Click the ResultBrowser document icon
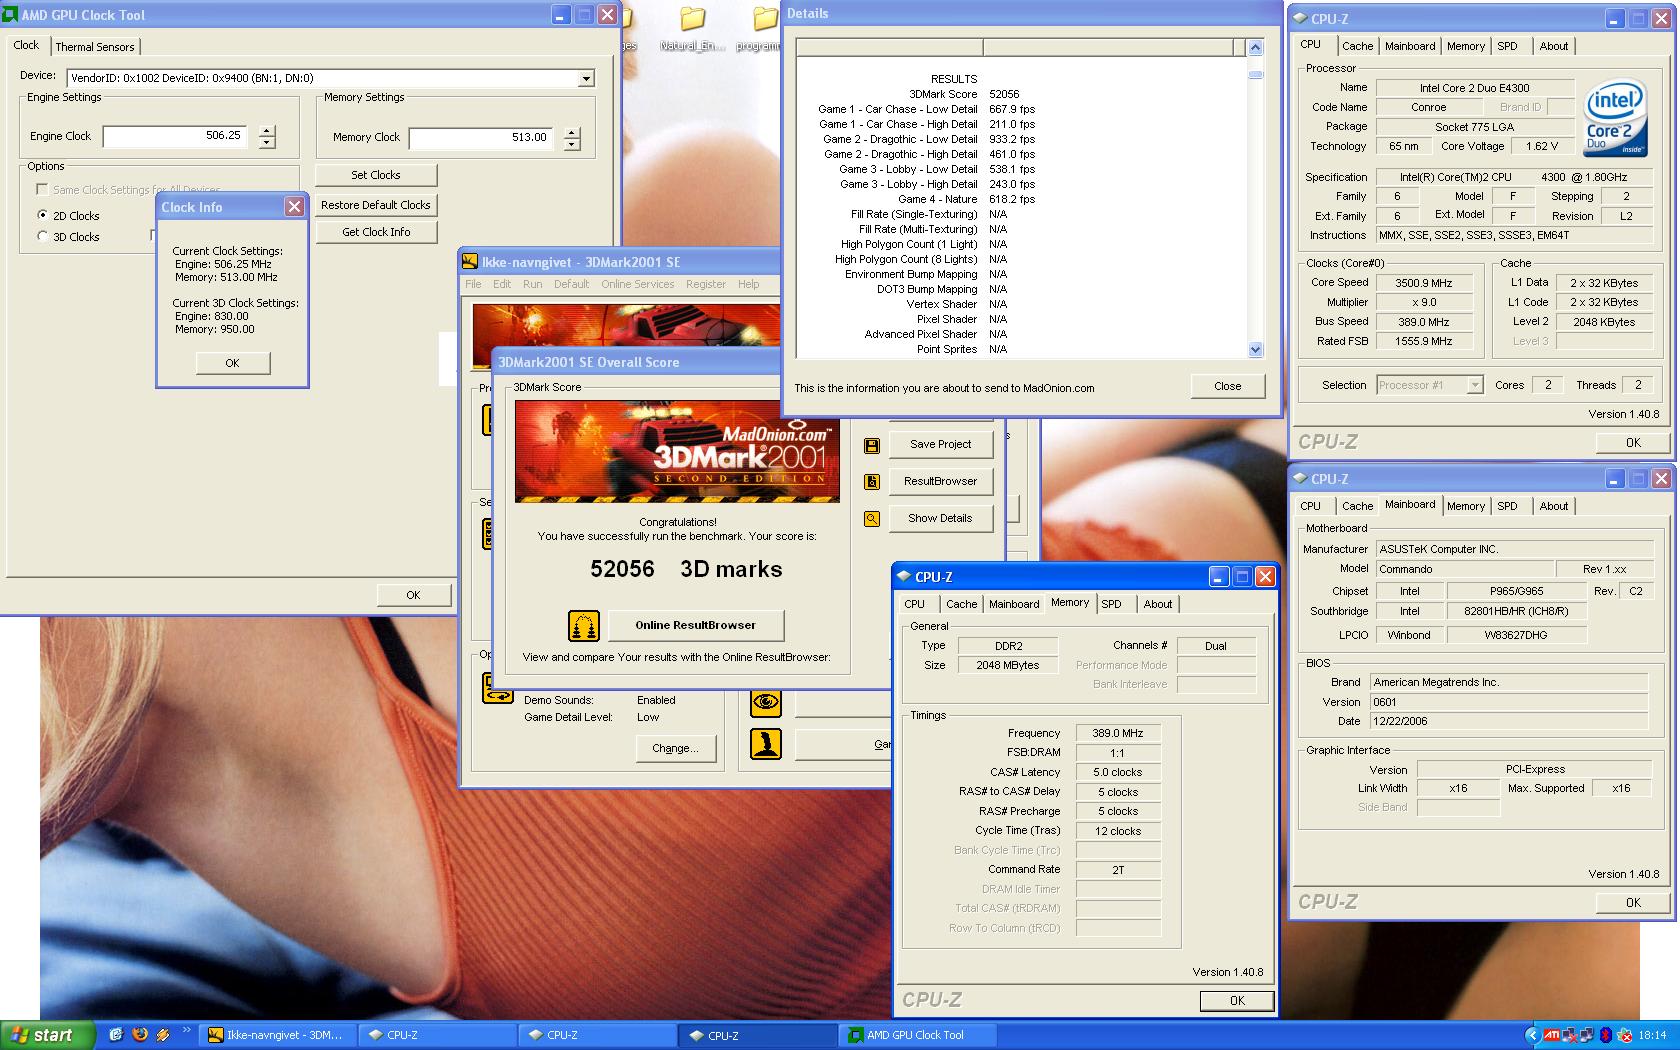The width and height of the screenshot is (1680, 1050). click(872, 482)
